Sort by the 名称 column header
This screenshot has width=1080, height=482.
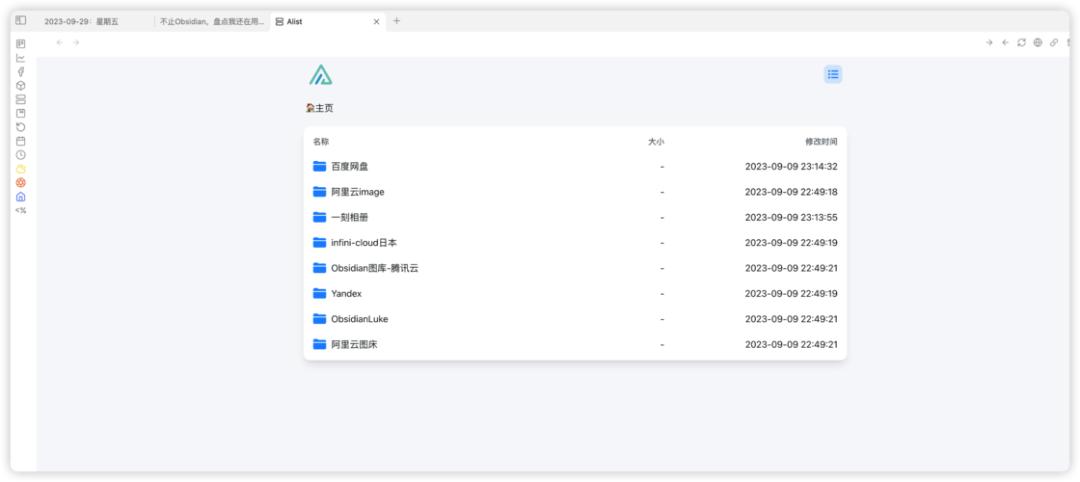(x=321, y=142)
